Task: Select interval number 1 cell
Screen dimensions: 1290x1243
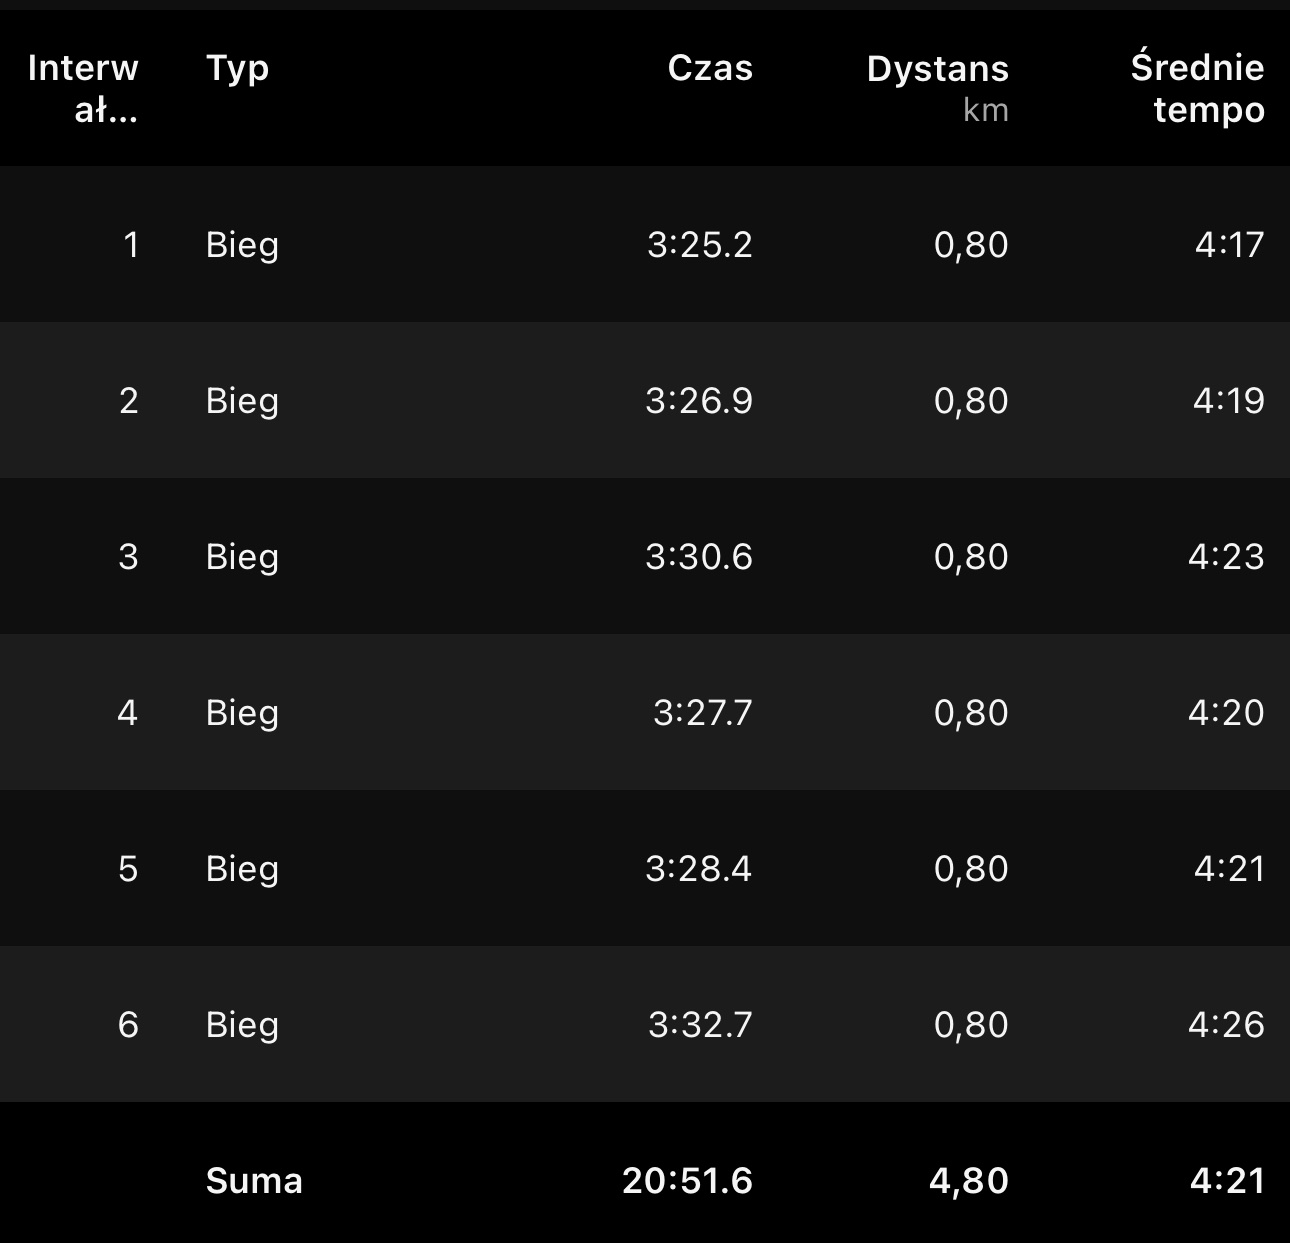Action: tap(131, 245)
